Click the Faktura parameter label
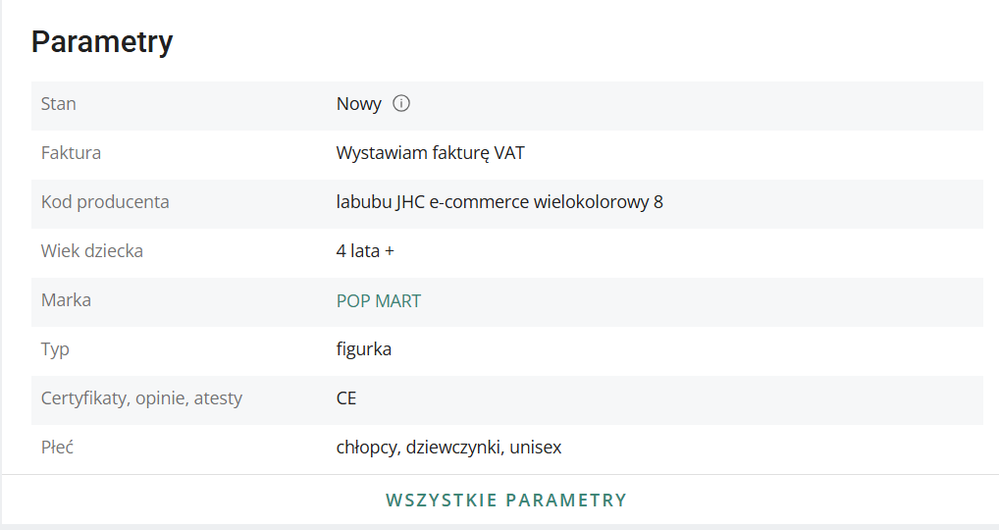 70,153
